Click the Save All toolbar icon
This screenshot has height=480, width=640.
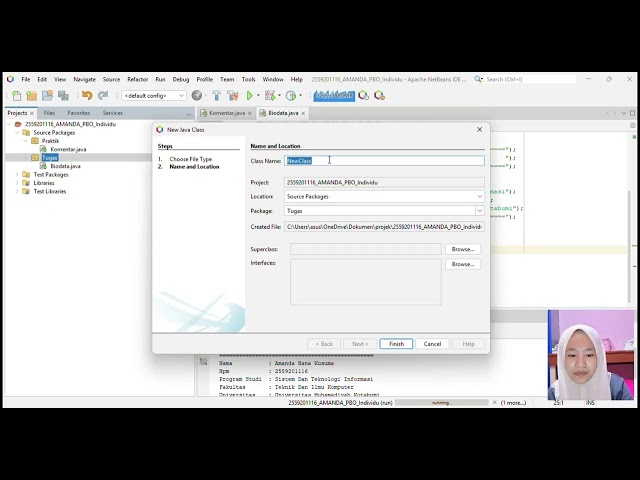(63, 96)
